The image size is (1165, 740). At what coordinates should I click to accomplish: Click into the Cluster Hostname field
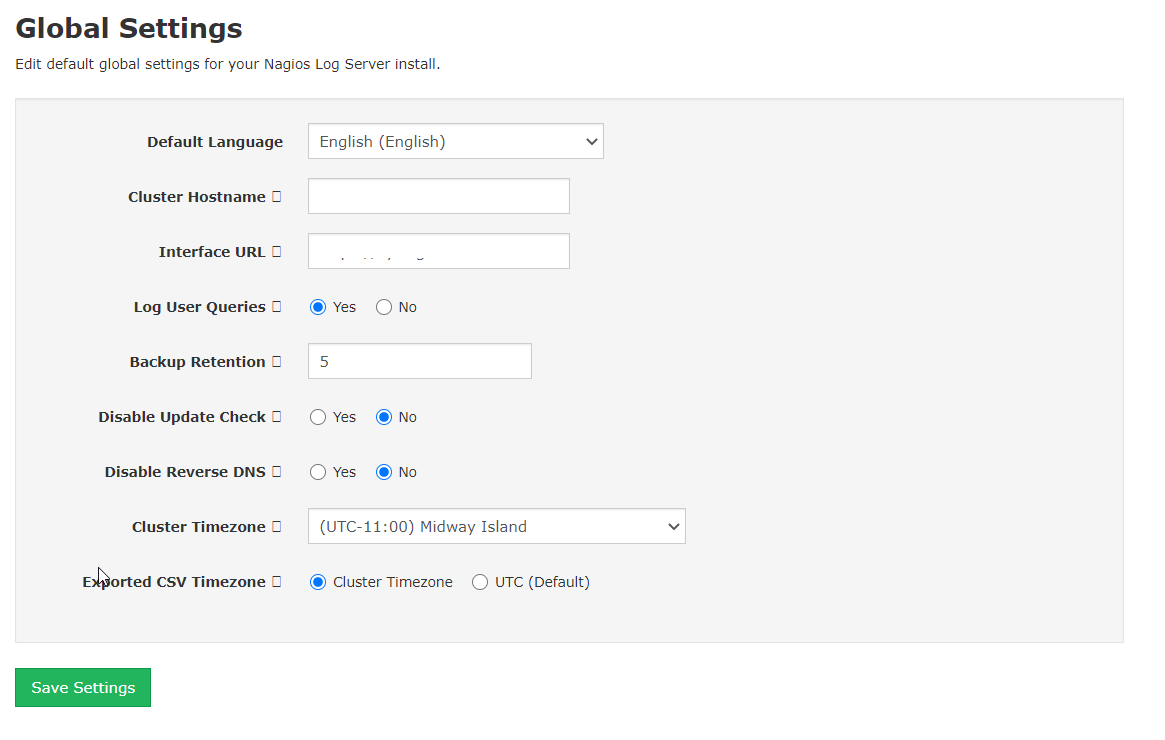[x=438, y=197]
